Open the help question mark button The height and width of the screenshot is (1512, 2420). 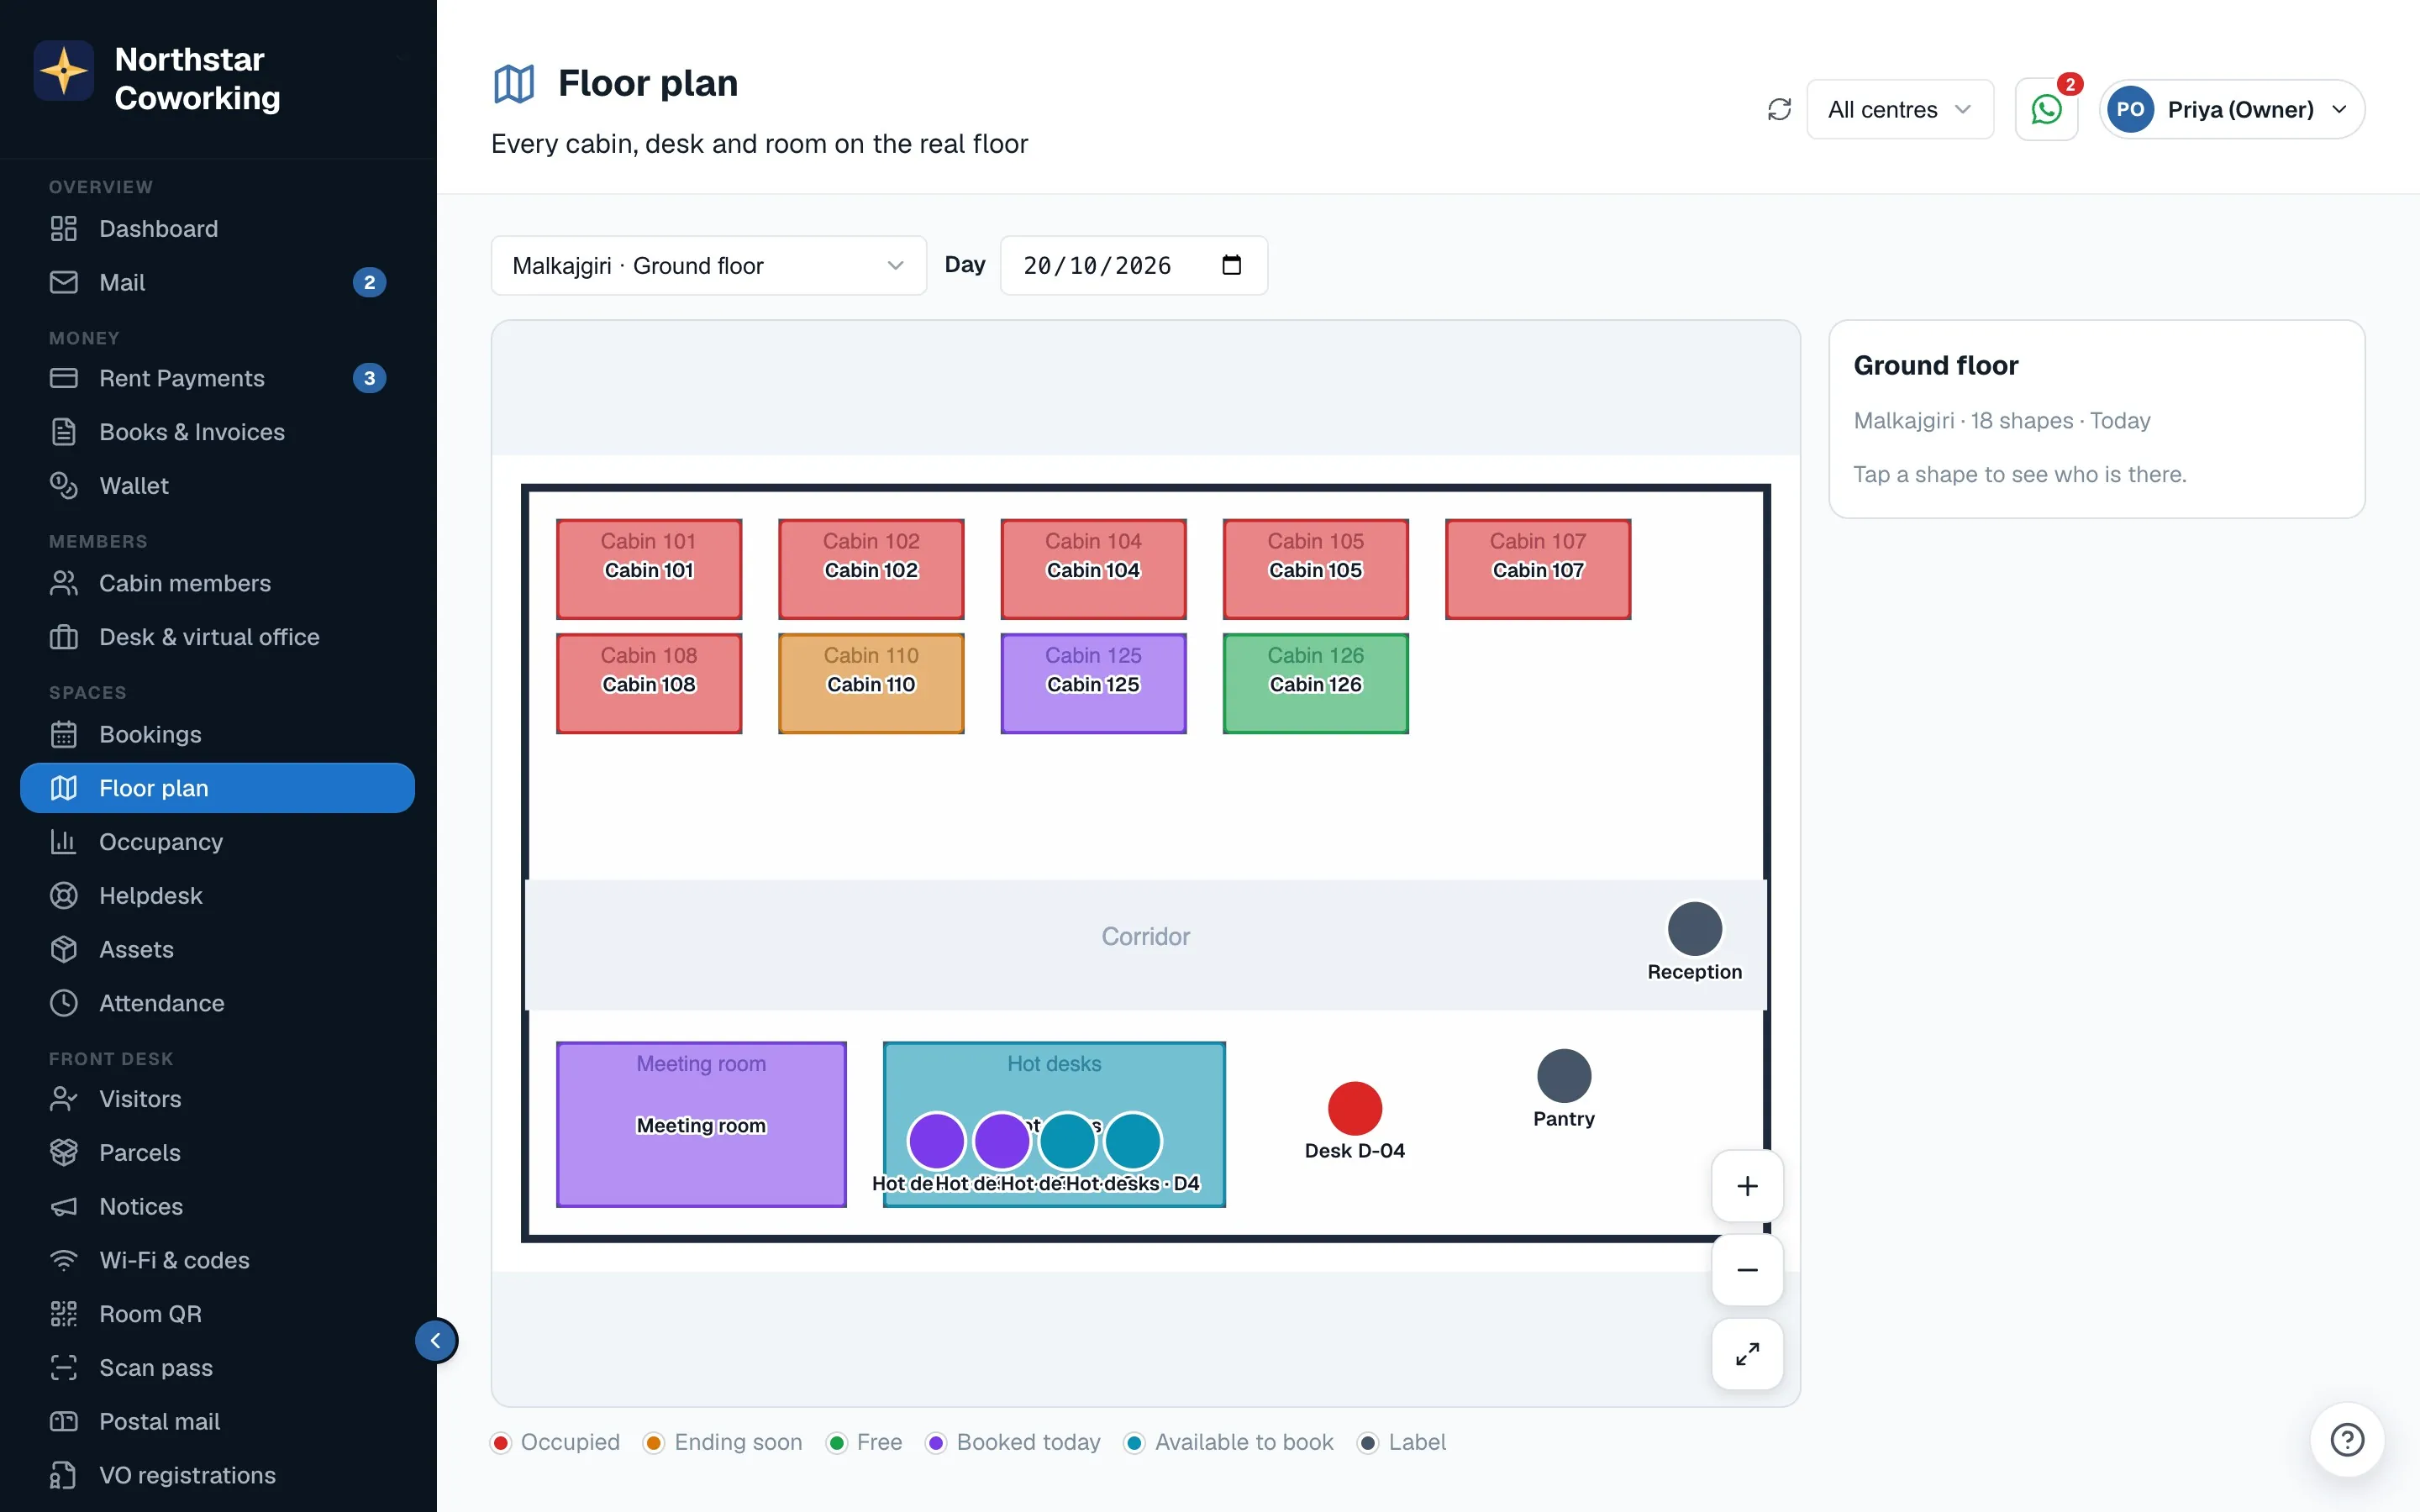coord(2347,1440)
